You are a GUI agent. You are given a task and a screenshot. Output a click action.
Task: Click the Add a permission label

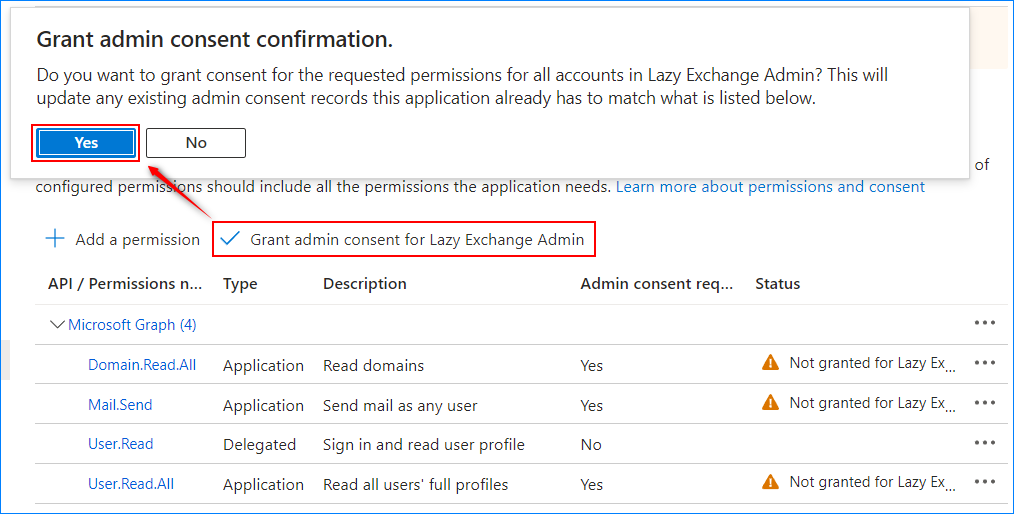pos(138,240)
